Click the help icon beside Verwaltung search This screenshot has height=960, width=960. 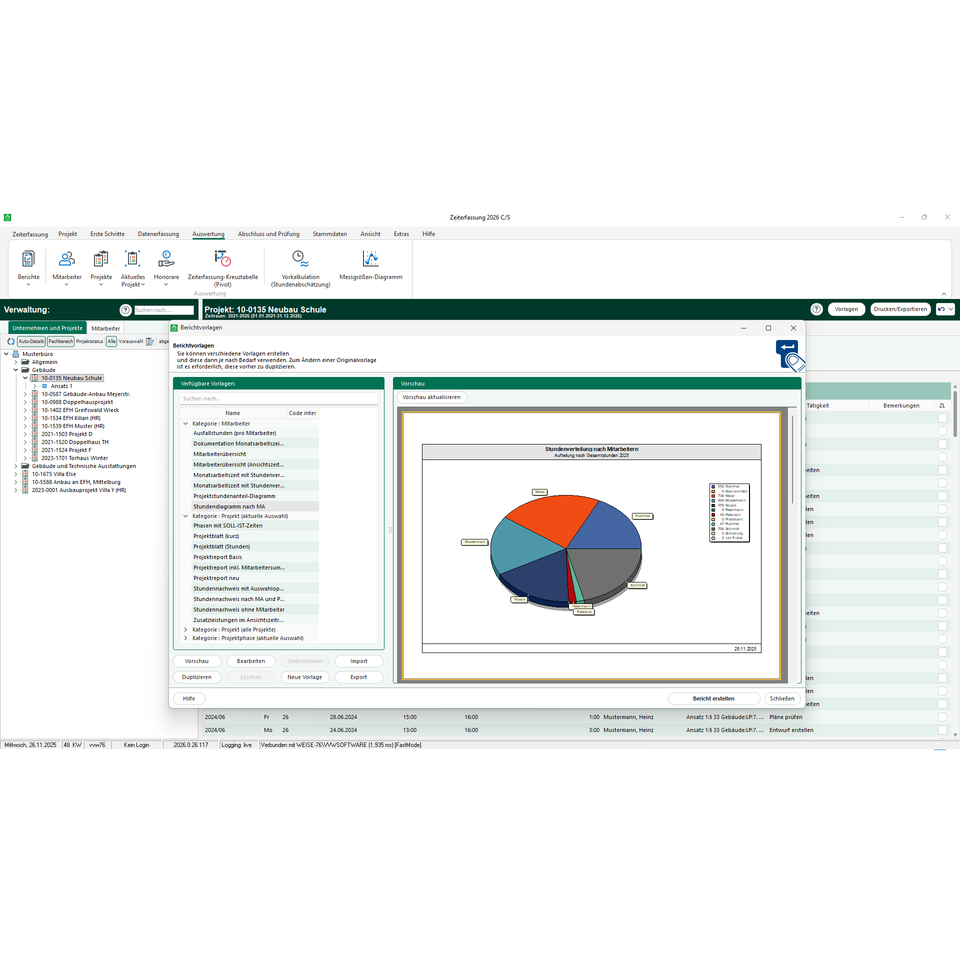(x=126, y=310)
